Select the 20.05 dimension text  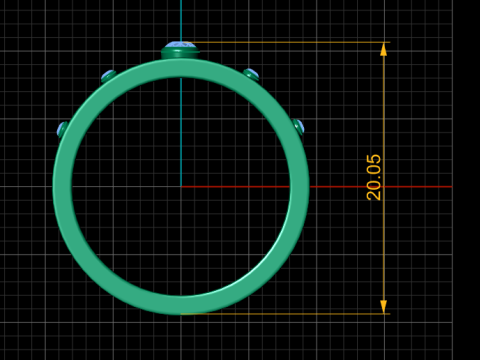pos(373,177)
